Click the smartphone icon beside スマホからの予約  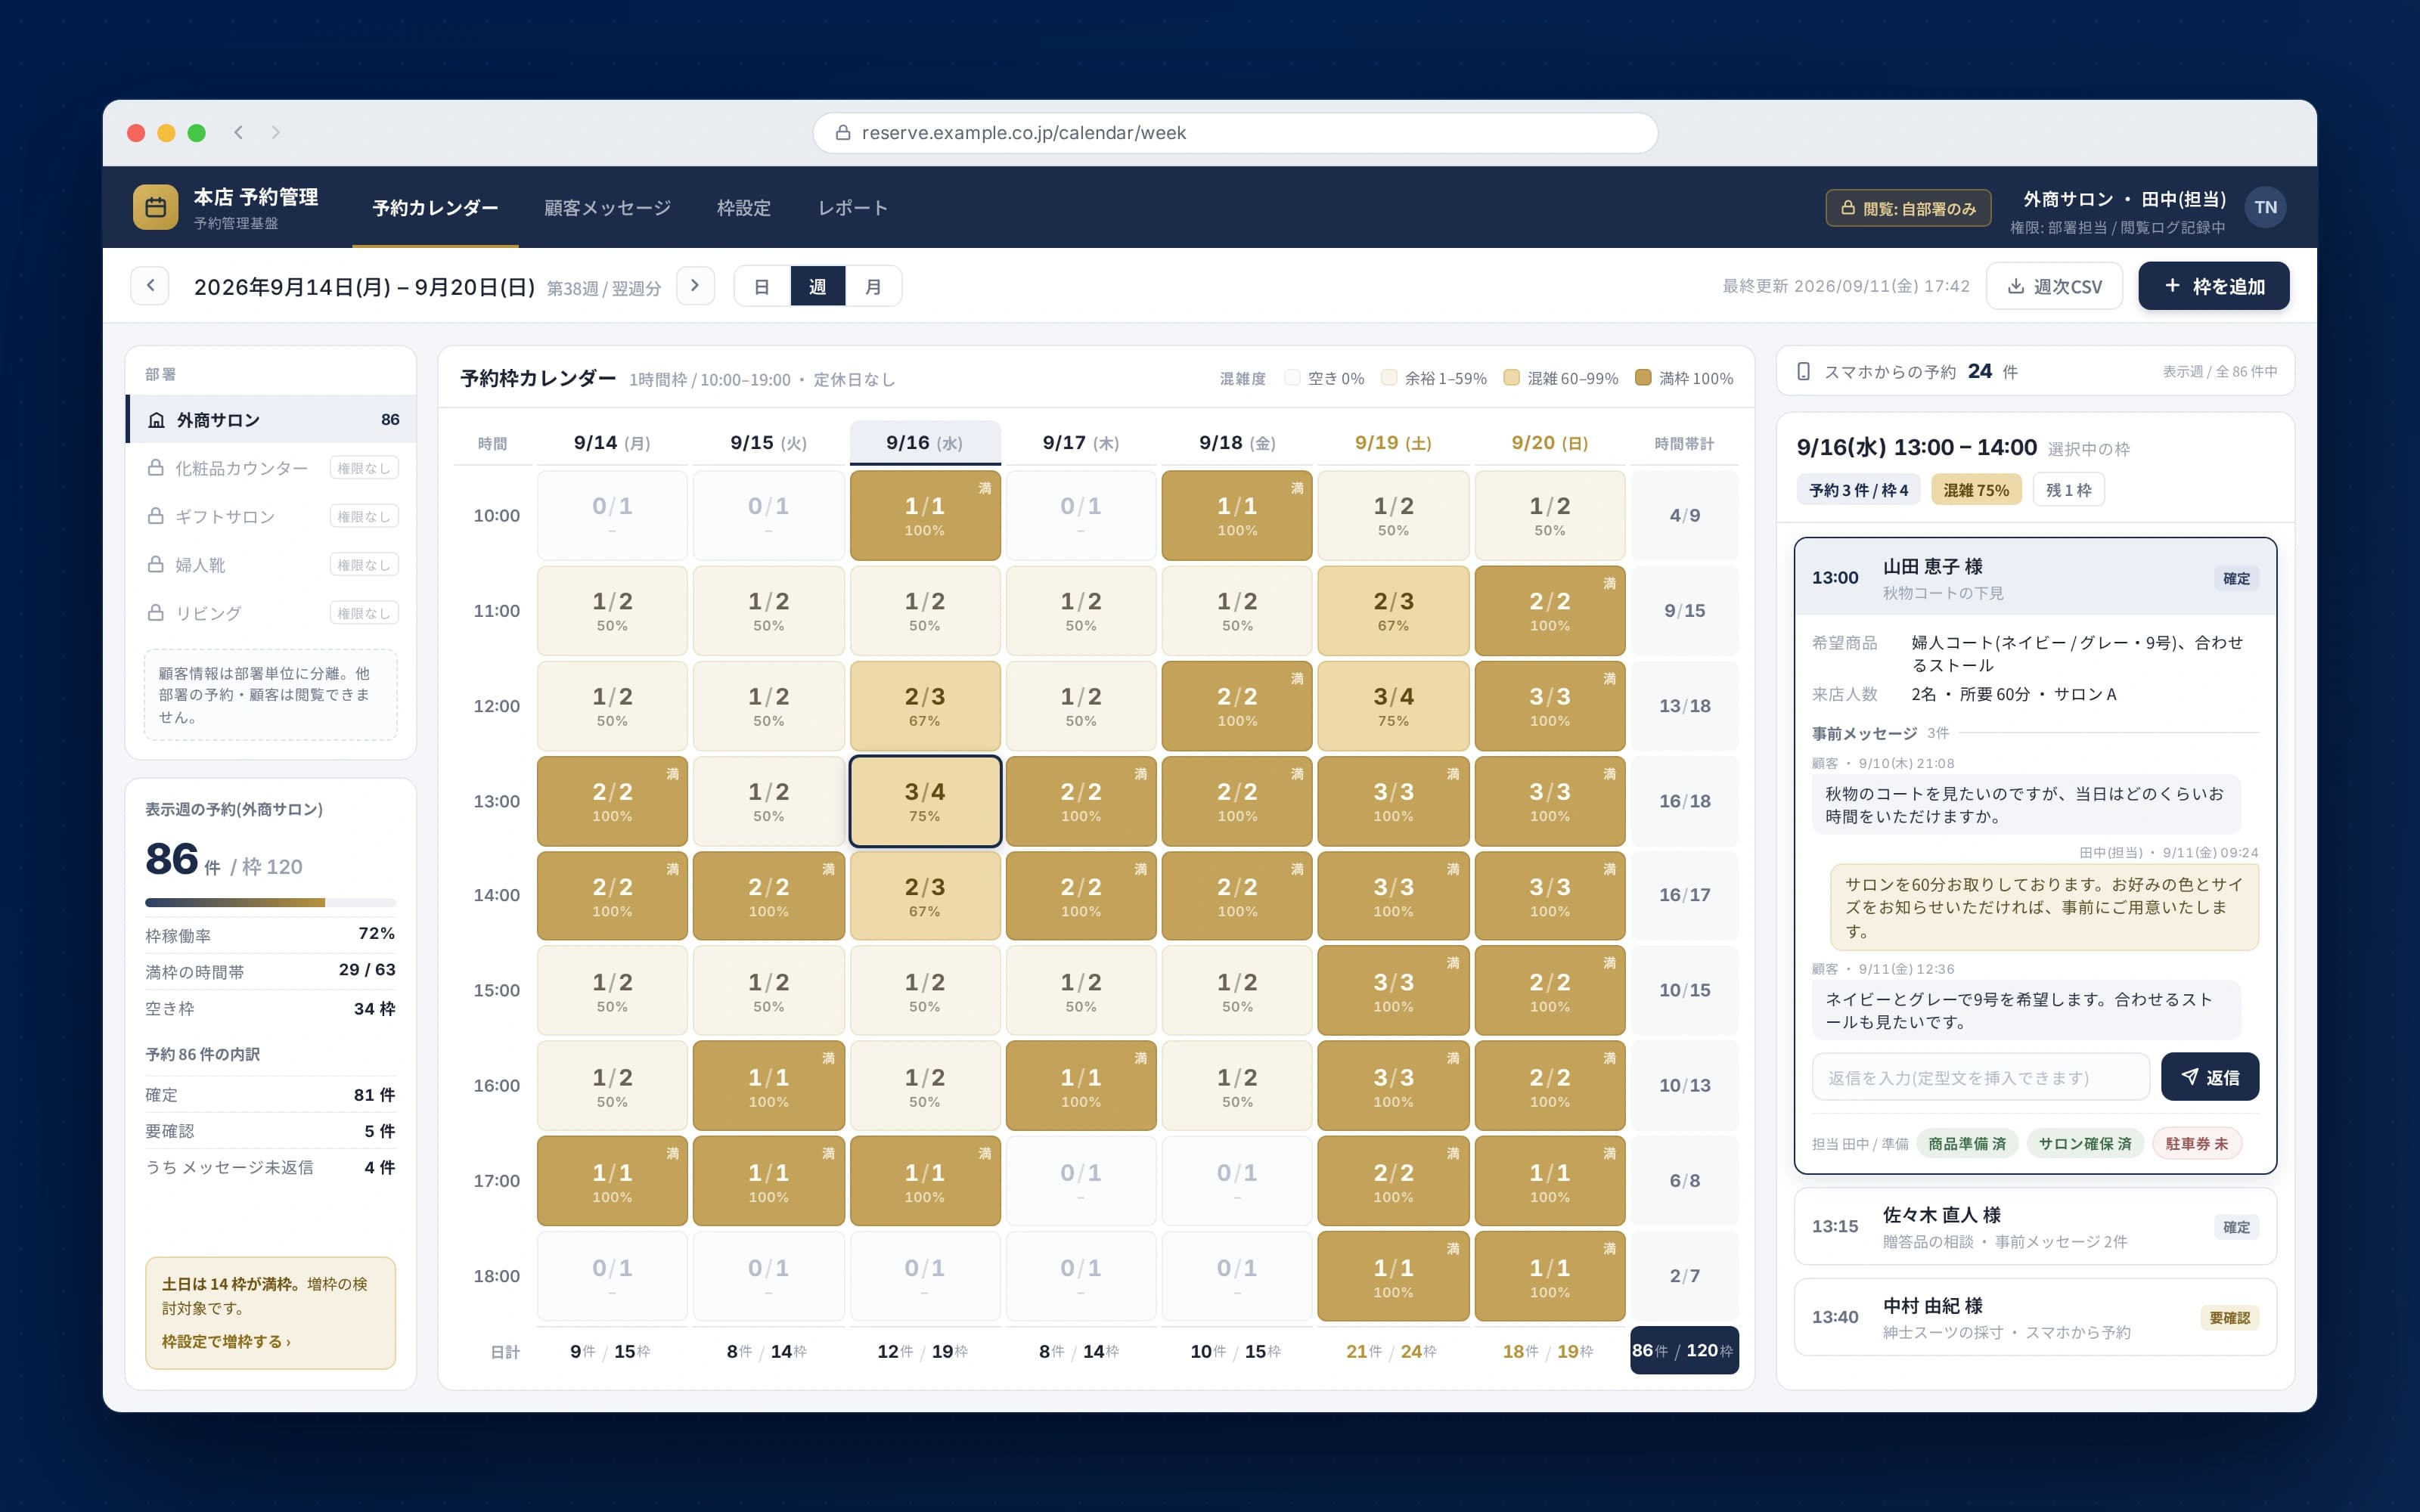click(x=1803, y=372)
